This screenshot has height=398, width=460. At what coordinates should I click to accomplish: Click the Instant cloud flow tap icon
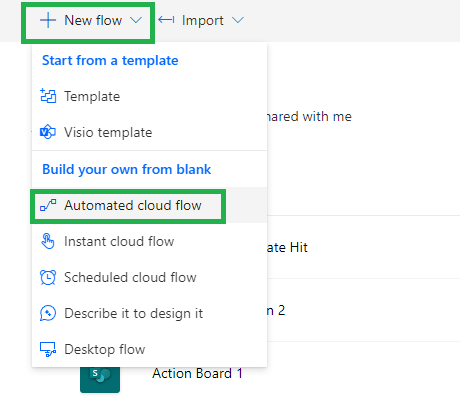point(48,241)
